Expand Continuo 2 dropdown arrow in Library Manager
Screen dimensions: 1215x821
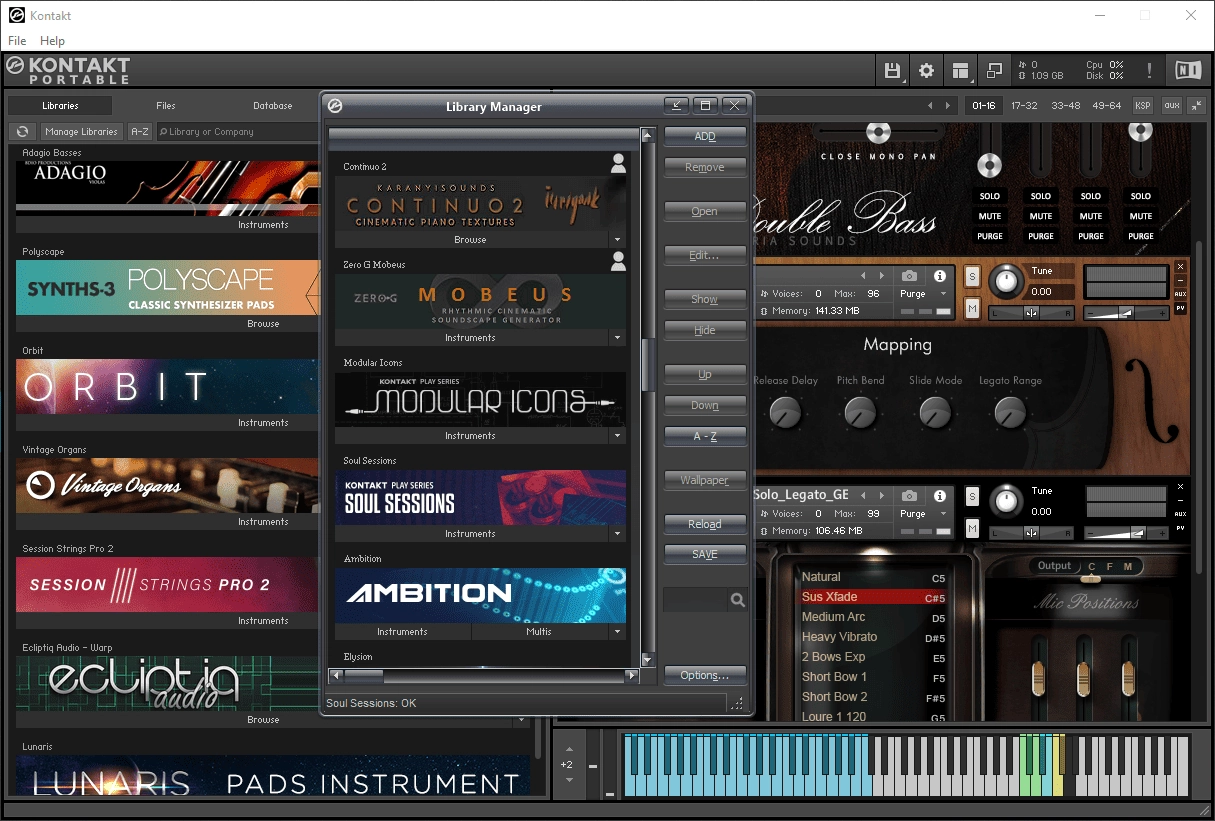click(617, 240)
